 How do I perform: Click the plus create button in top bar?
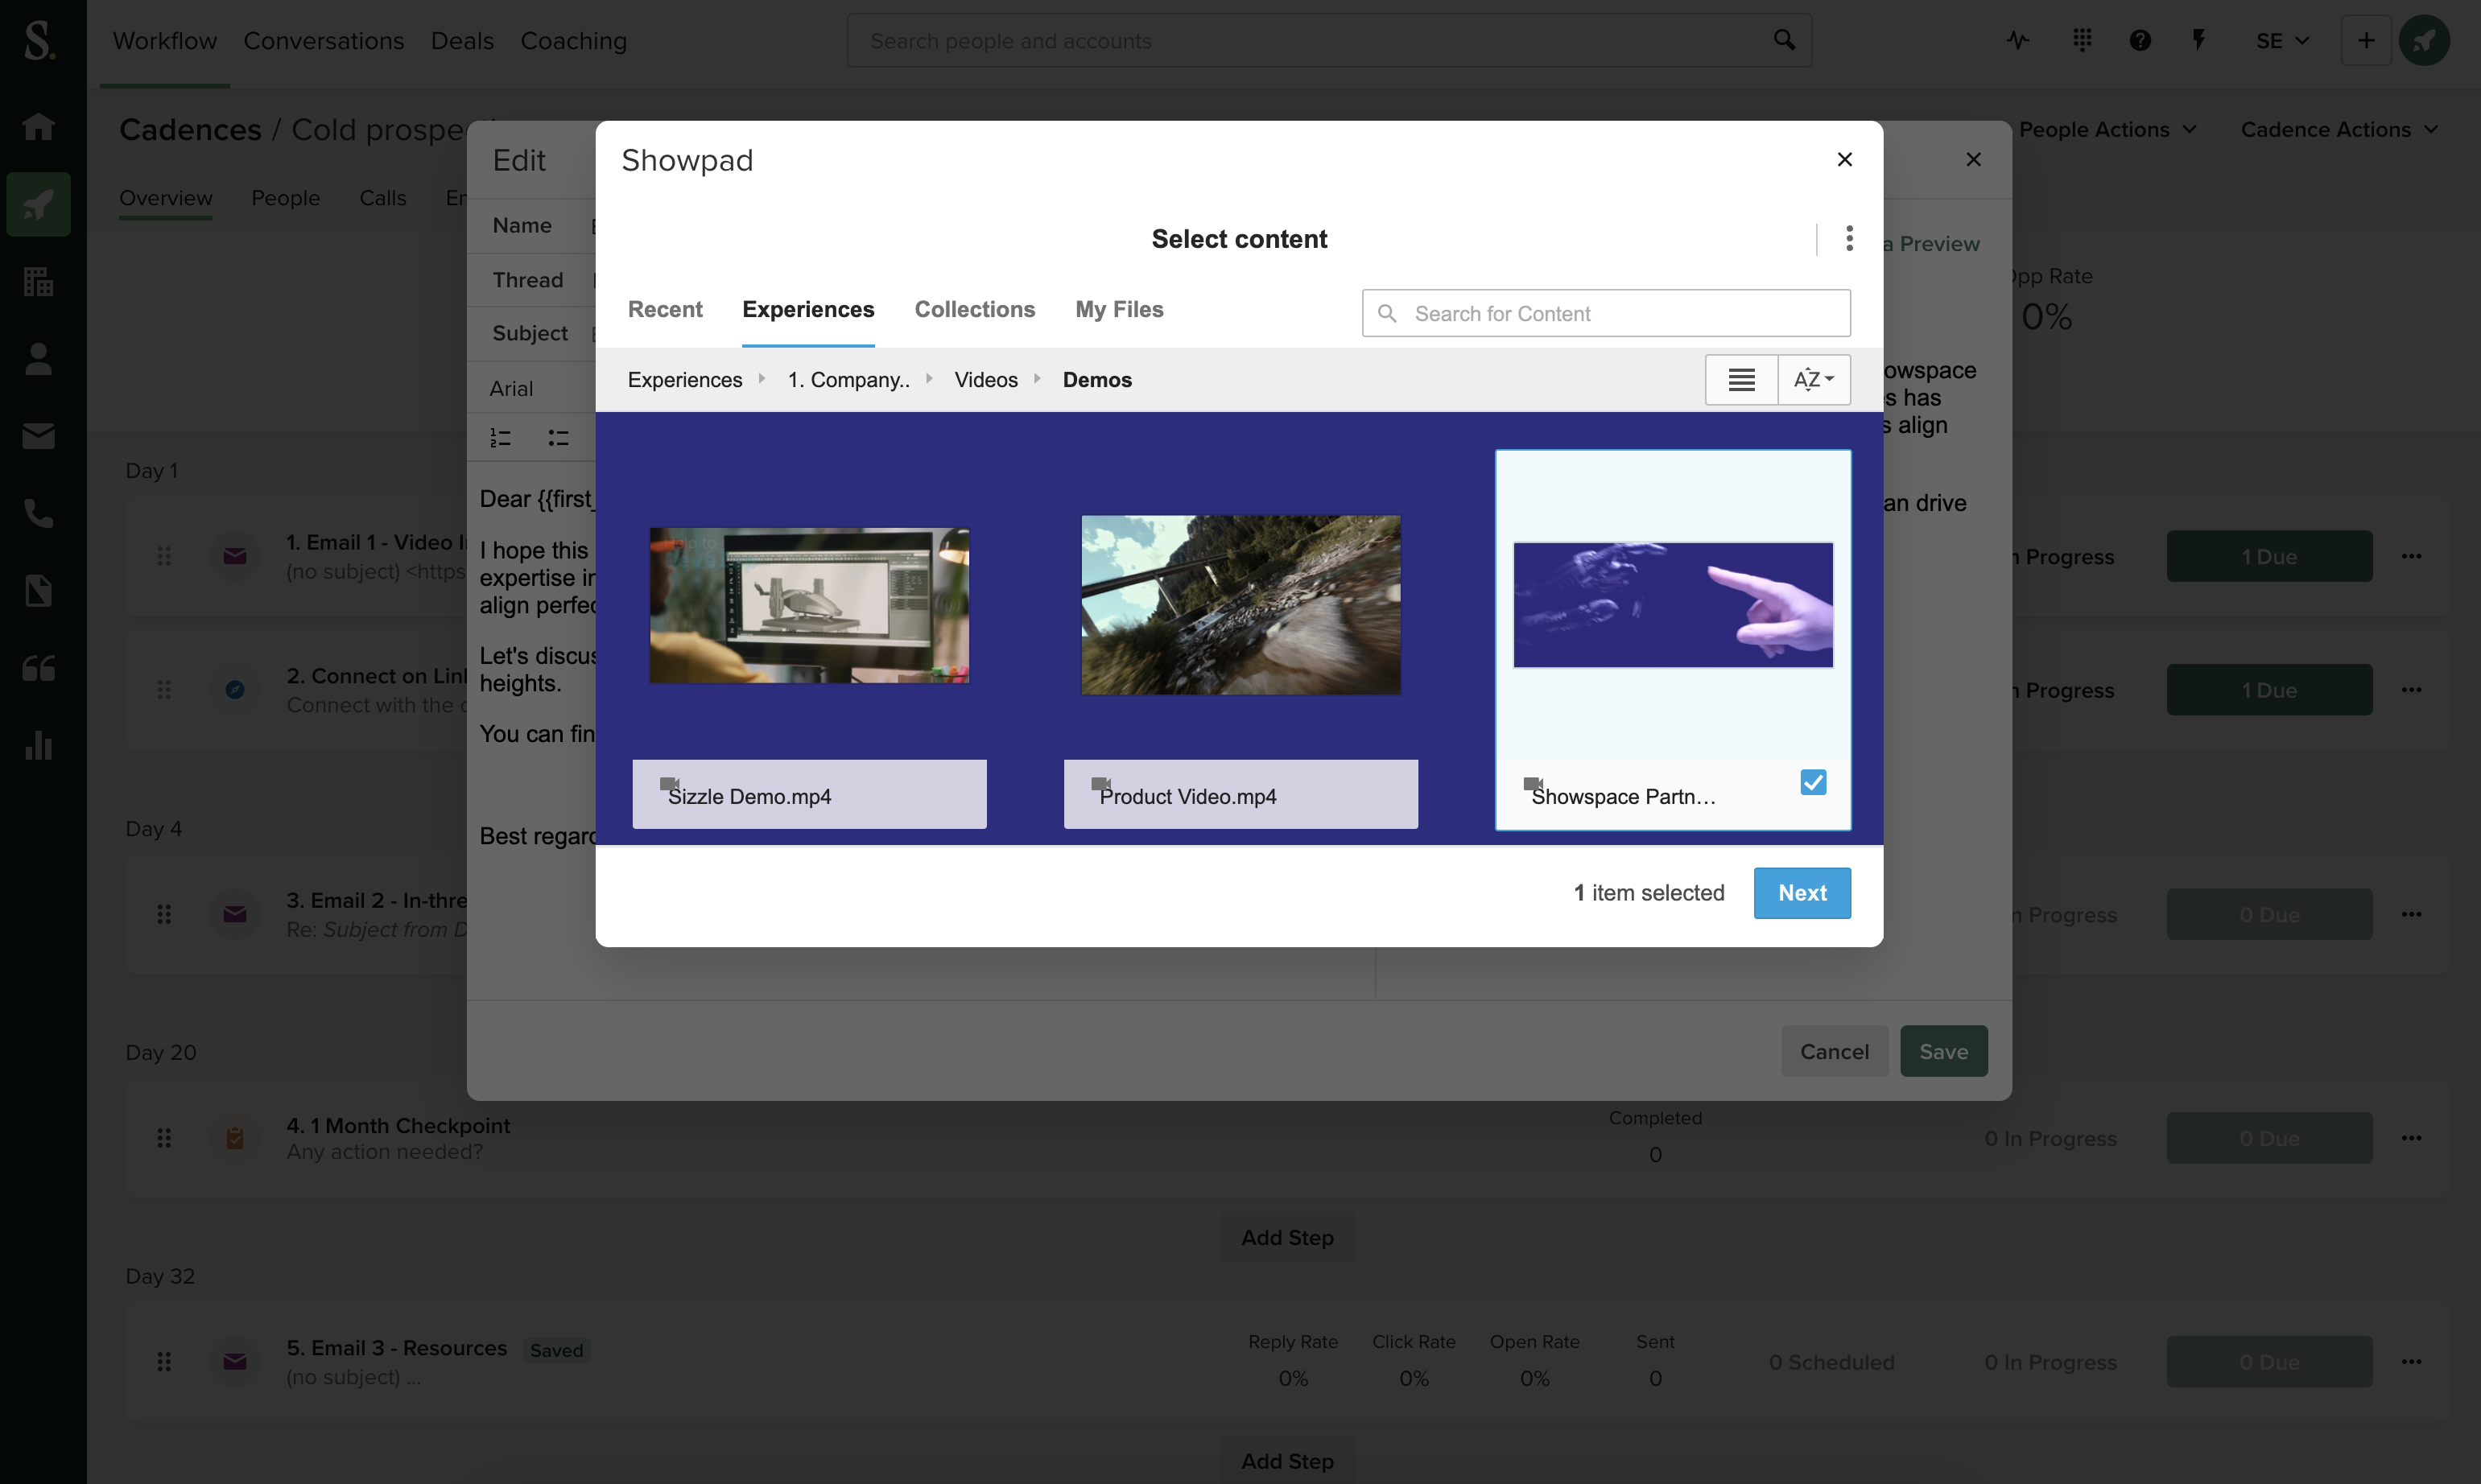click(2365, 40)
